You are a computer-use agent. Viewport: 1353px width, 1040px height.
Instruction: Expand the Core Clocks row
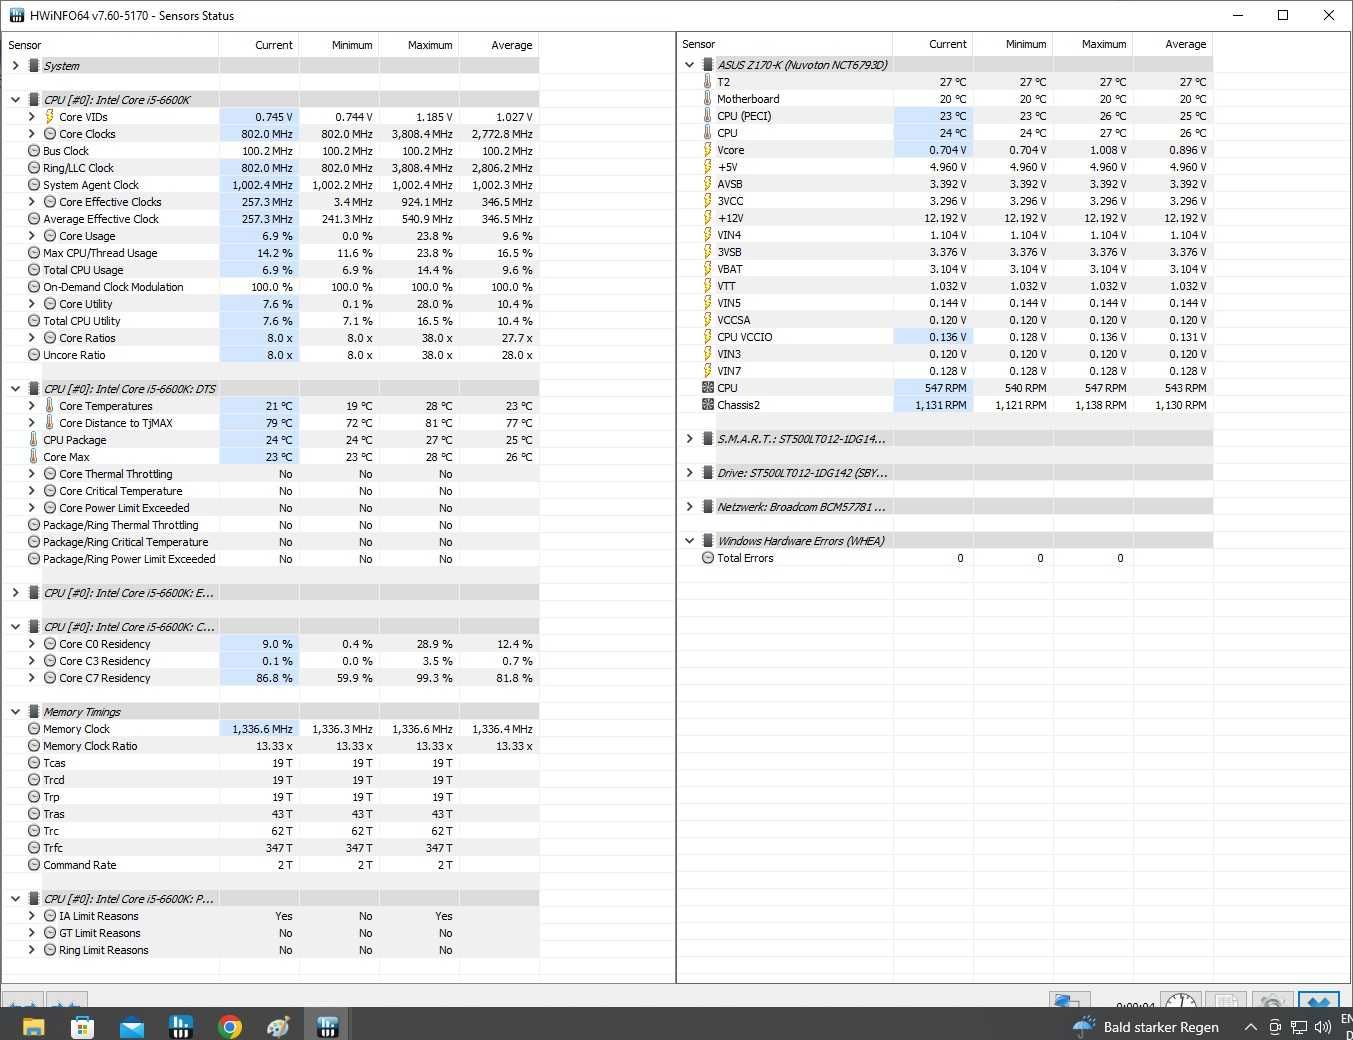click(x=31, y=134)
